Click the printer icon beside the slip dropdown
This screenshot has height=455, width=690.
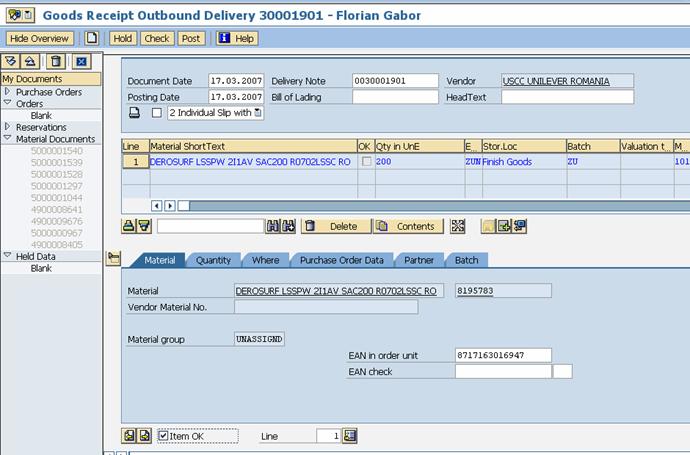pyautogui.click(x=134, y=113)
